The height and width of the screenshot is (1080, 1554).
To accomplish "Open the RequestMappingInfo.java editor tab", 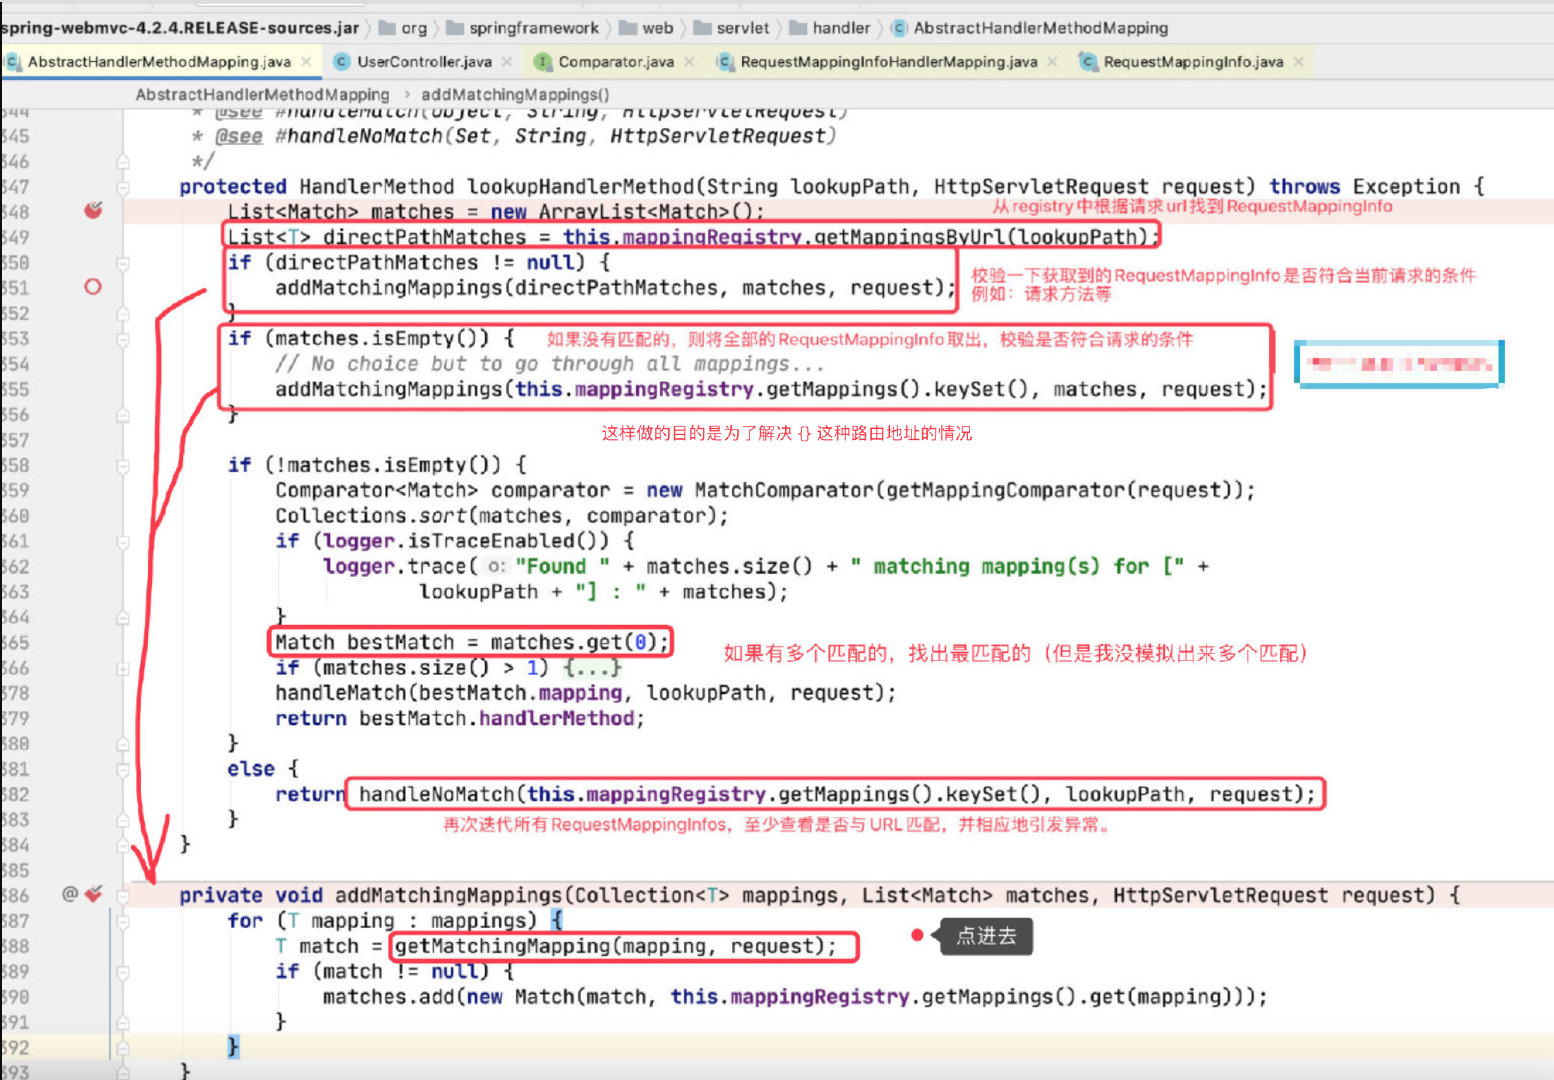I will (x=1193, y=62).
